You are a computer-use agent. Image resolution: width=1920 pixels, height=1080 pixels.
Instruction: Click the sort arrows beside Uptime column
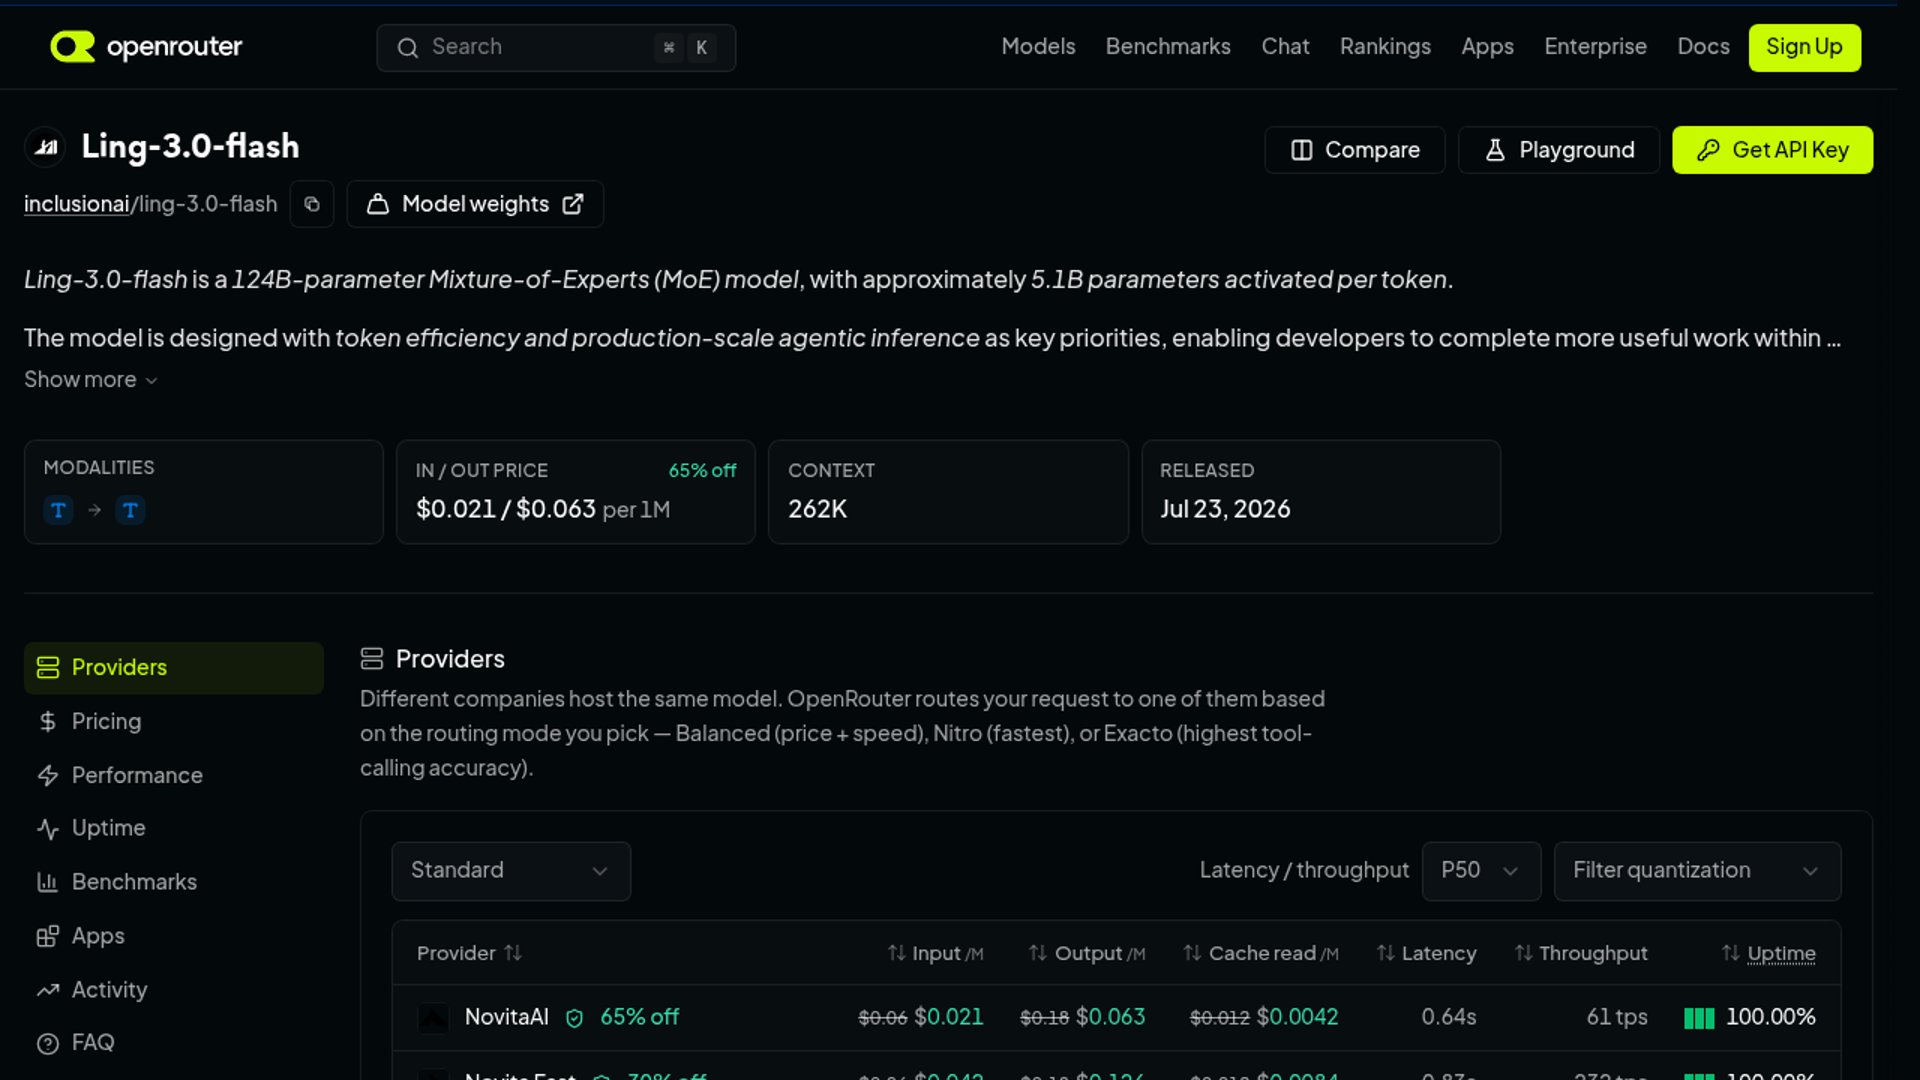point(1731,953)
